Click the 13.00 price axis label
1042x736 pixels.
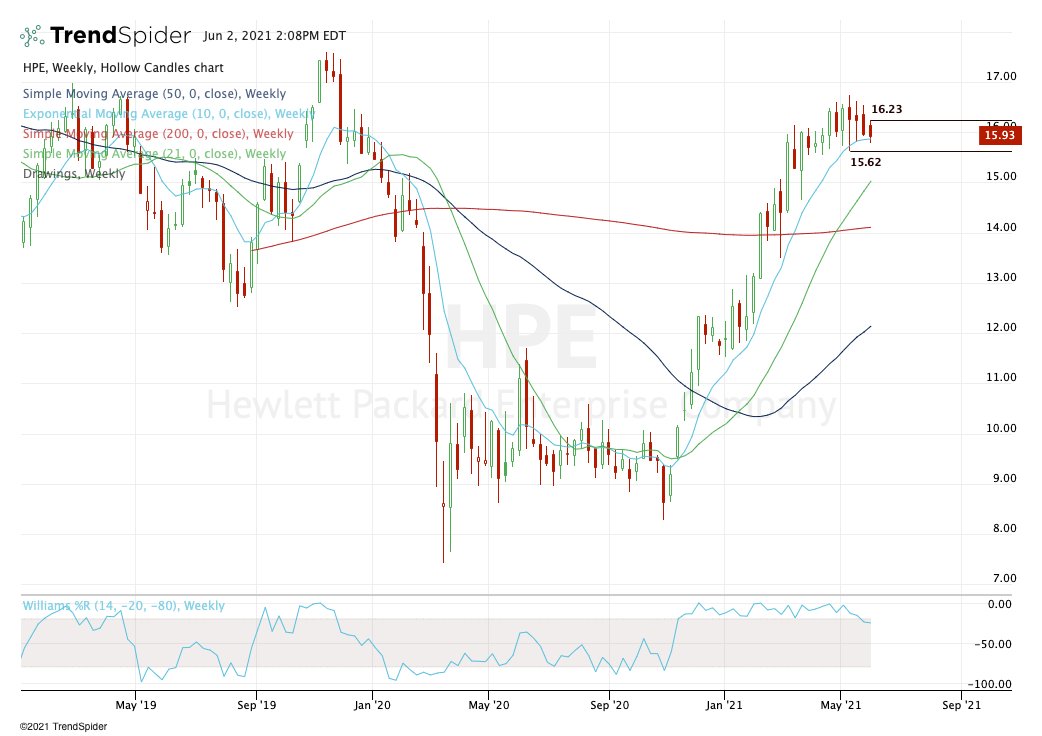click(x=1001, y=278)
